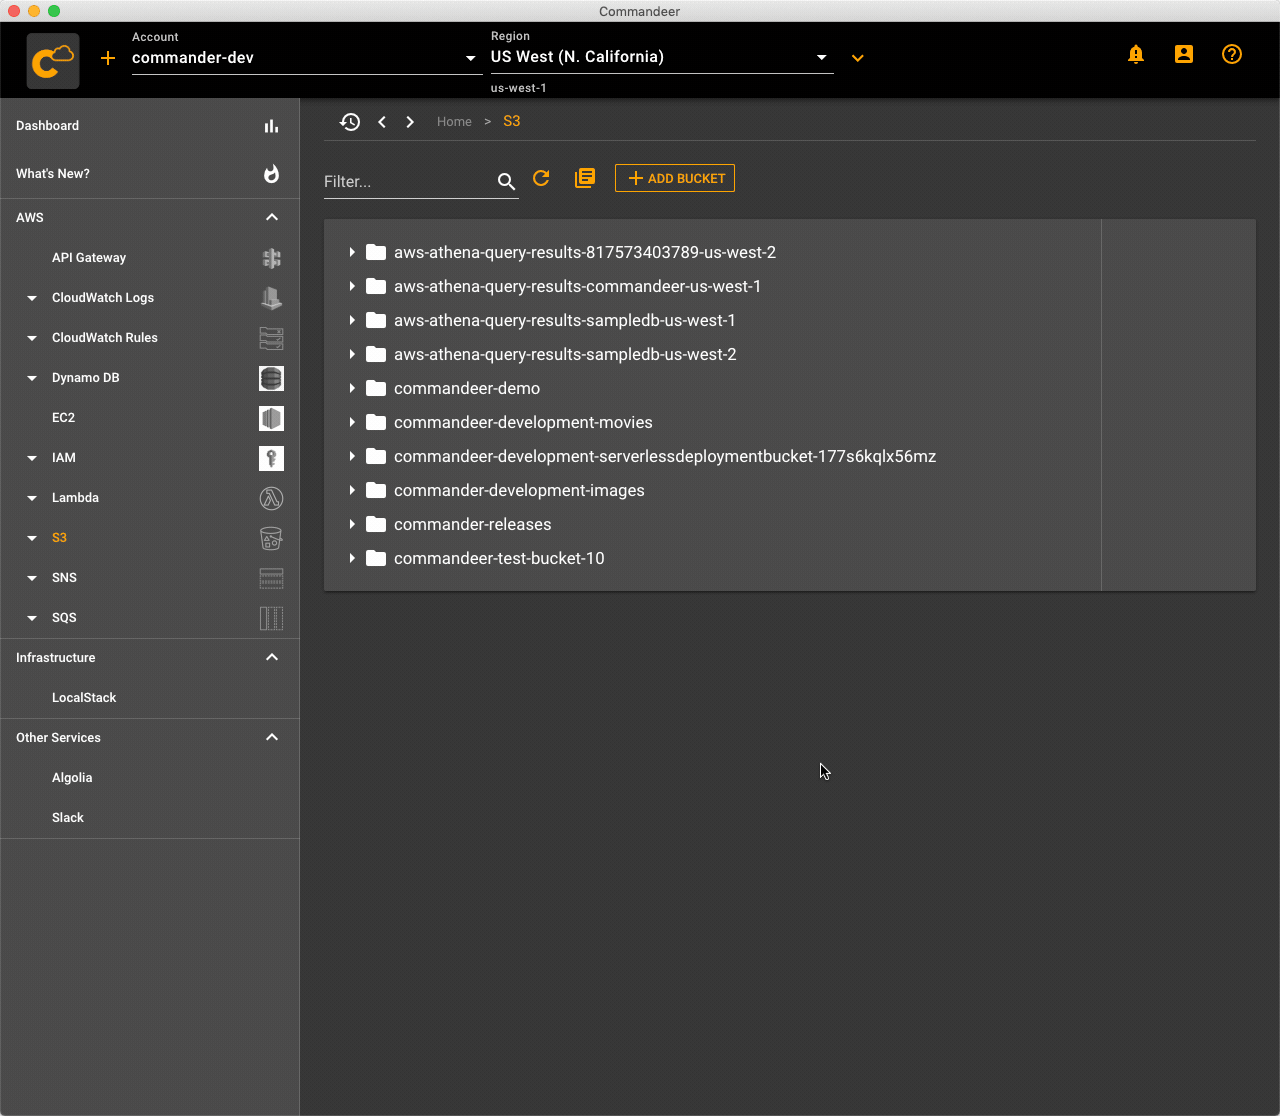The width and height of the screenshot is (1280, 1116).
Task: Expand the CloudWatch Rules submenu arrow
Action: click(x=32, y=338)
